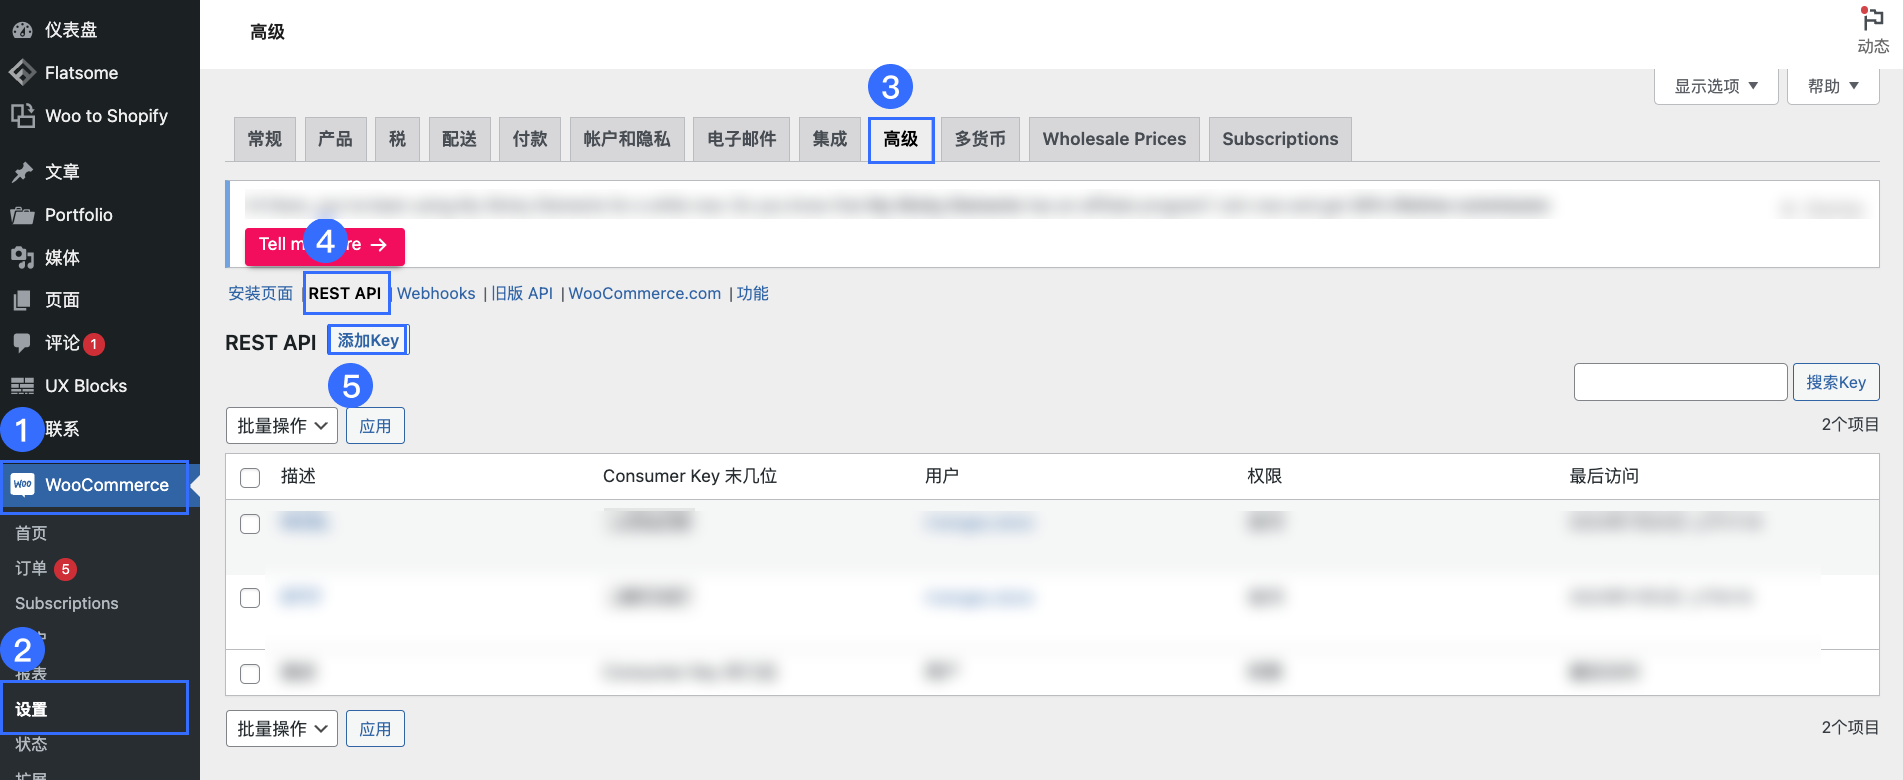Open the 旧版 API link
The width and height of the screenshot is (1903, 780).
click(522, 293)
